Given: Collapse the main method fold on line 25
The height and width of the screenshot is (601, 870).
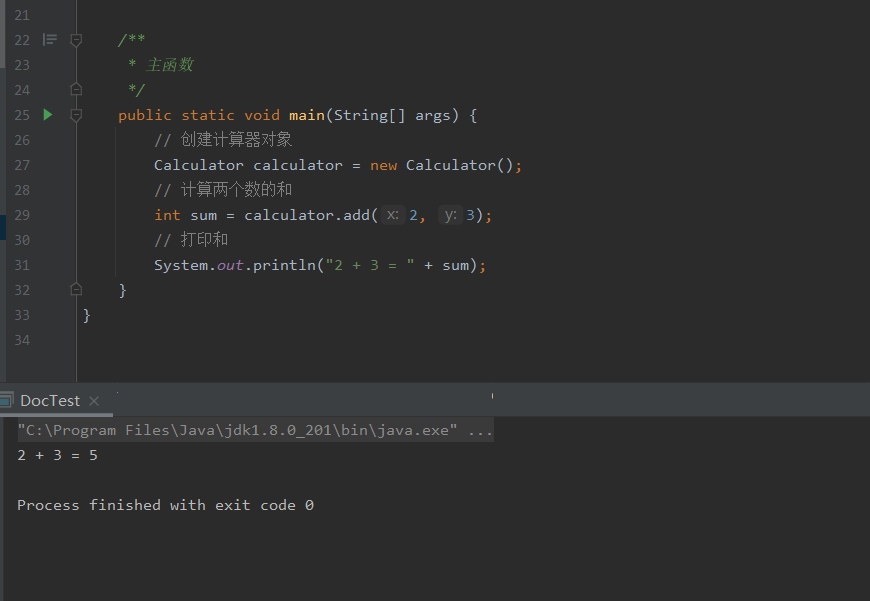Looking at the screenshot, I should click(77, 115).
